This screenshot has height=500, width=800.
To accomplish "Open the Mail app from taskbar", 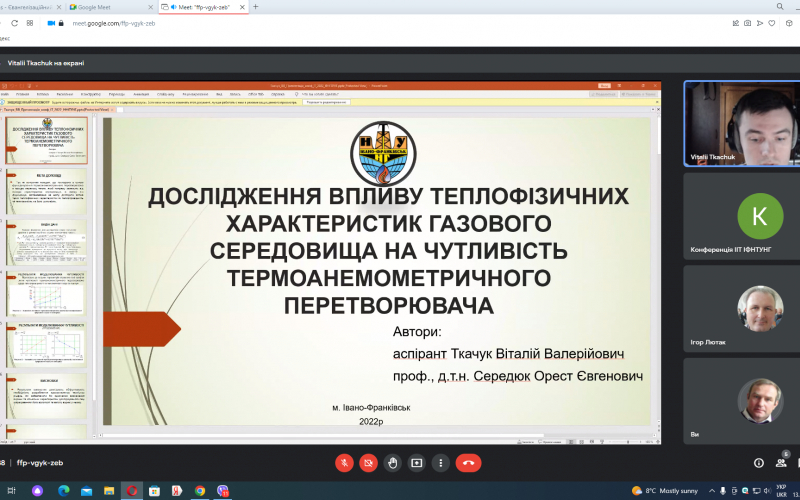I will pyautogui.click(x=86, y=491).
